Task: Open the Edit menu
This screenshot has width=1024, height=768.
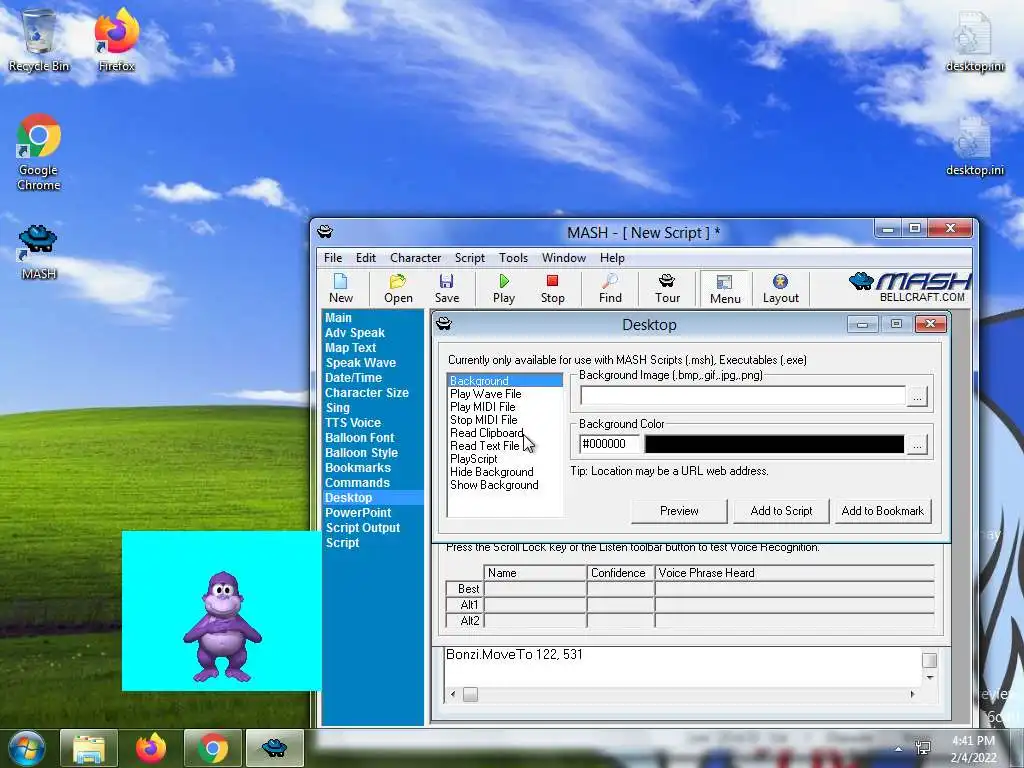Action: click(366, 258)
